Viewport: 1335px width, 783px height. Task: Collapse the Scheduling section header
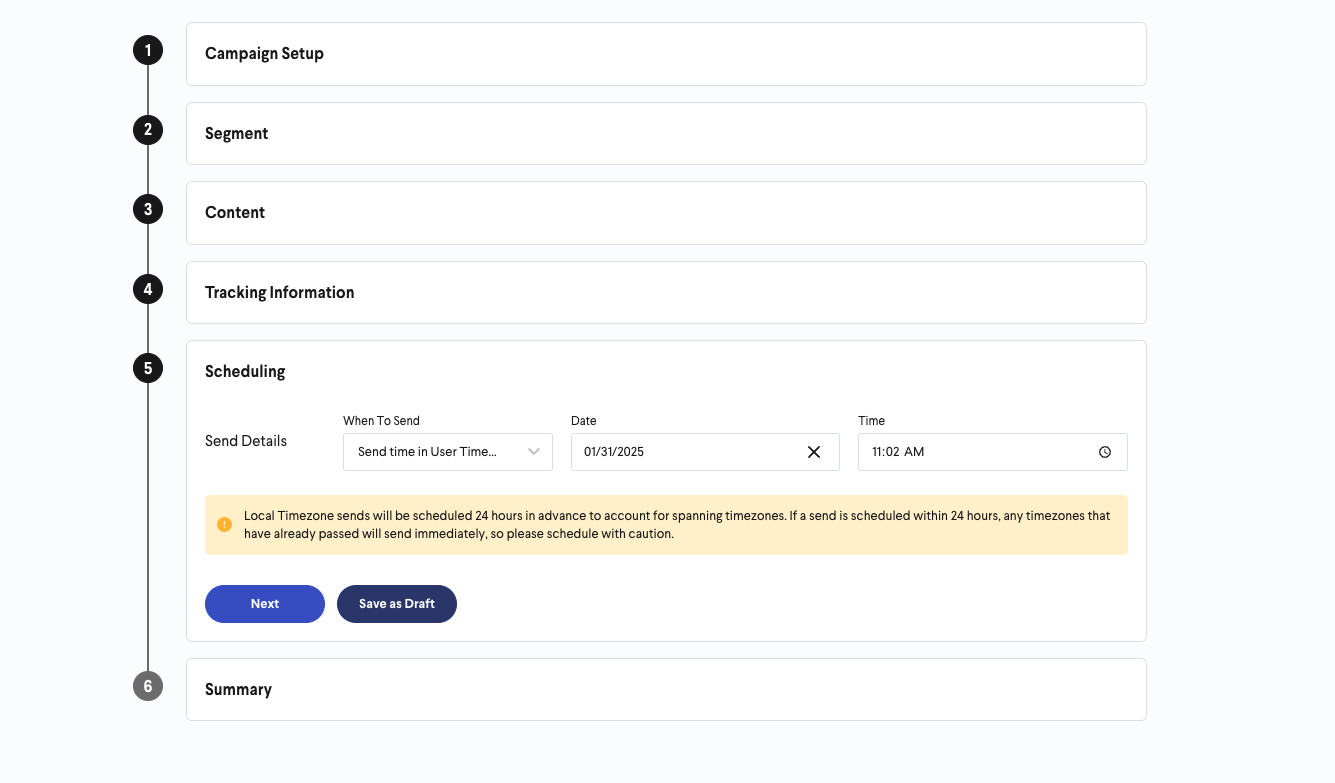[245, 371]
